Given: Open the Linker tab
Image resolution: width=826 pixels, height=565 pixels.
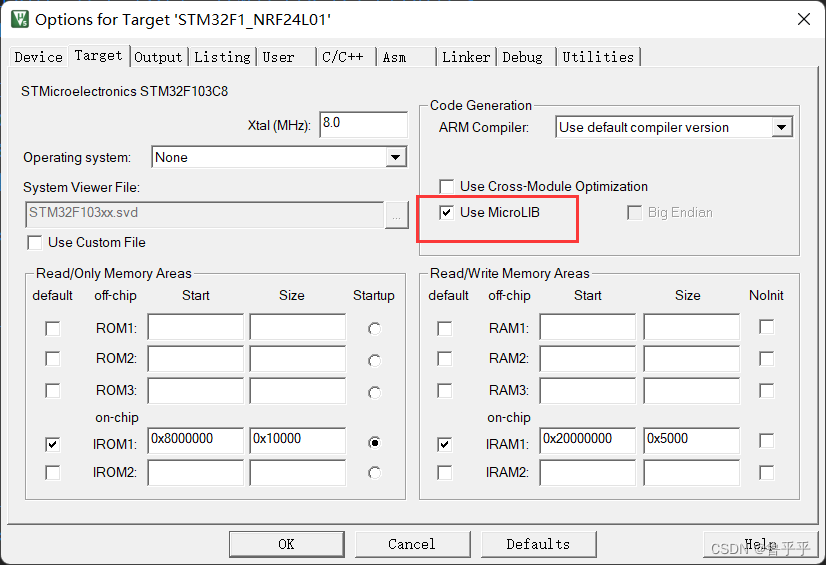Looking at the screenshot, I should [x=466, y=57].
